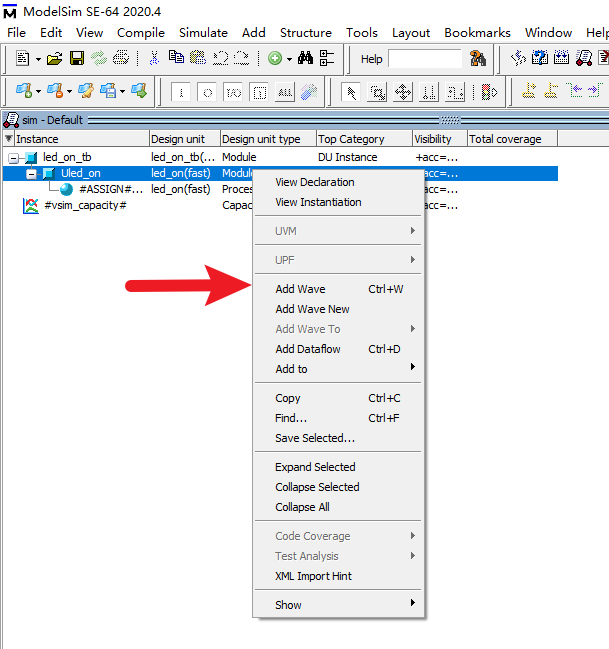The height and width of the screenshot is (649, 609).
Task: Toggle the Pan mode four-arrow button
Action: 403,92
